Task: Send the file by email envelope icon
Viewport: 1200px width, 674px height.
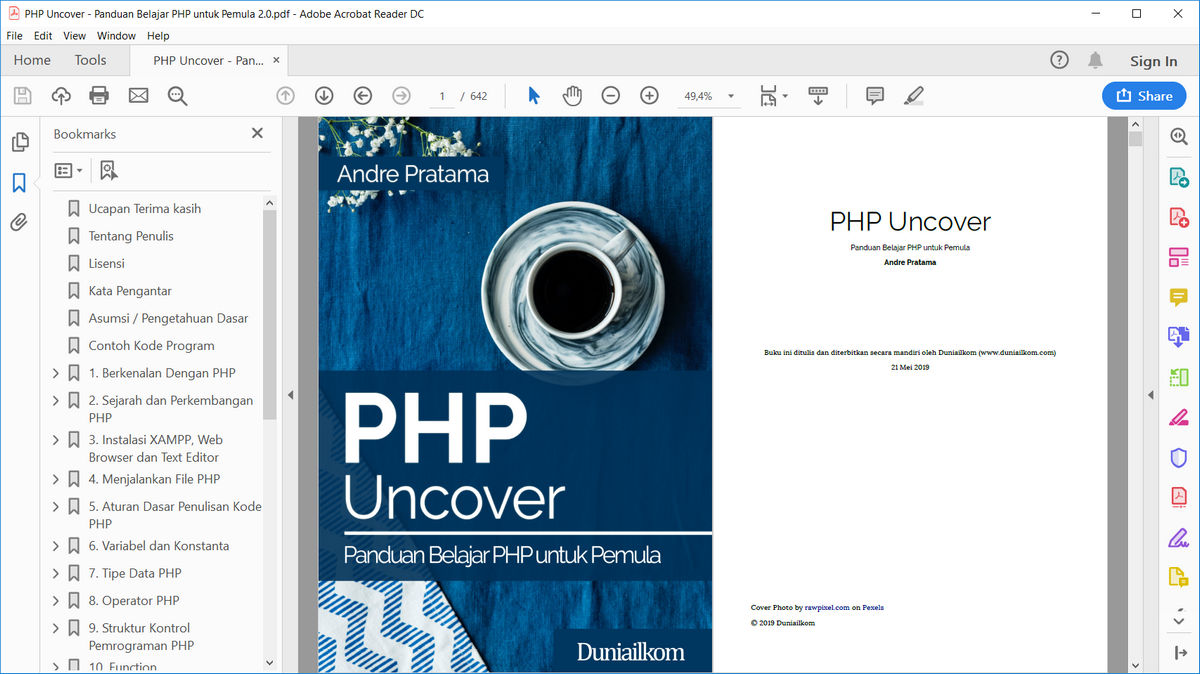Action: tap(138, 96)
